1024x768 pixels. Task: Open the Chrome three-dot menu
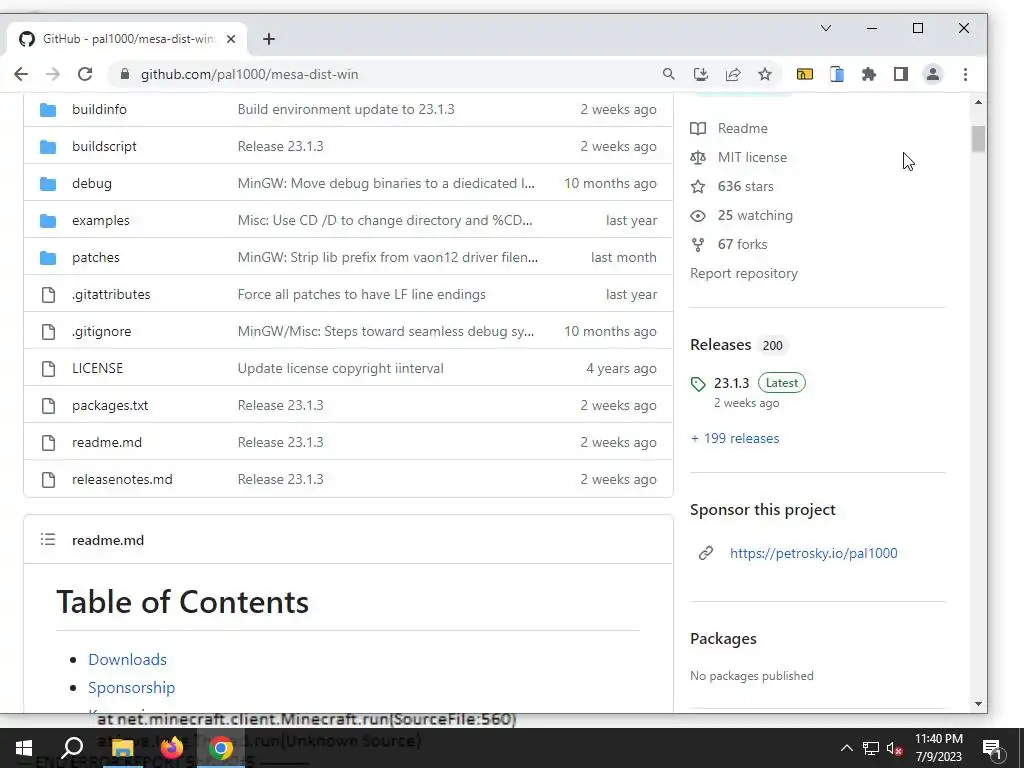(965, 74)
